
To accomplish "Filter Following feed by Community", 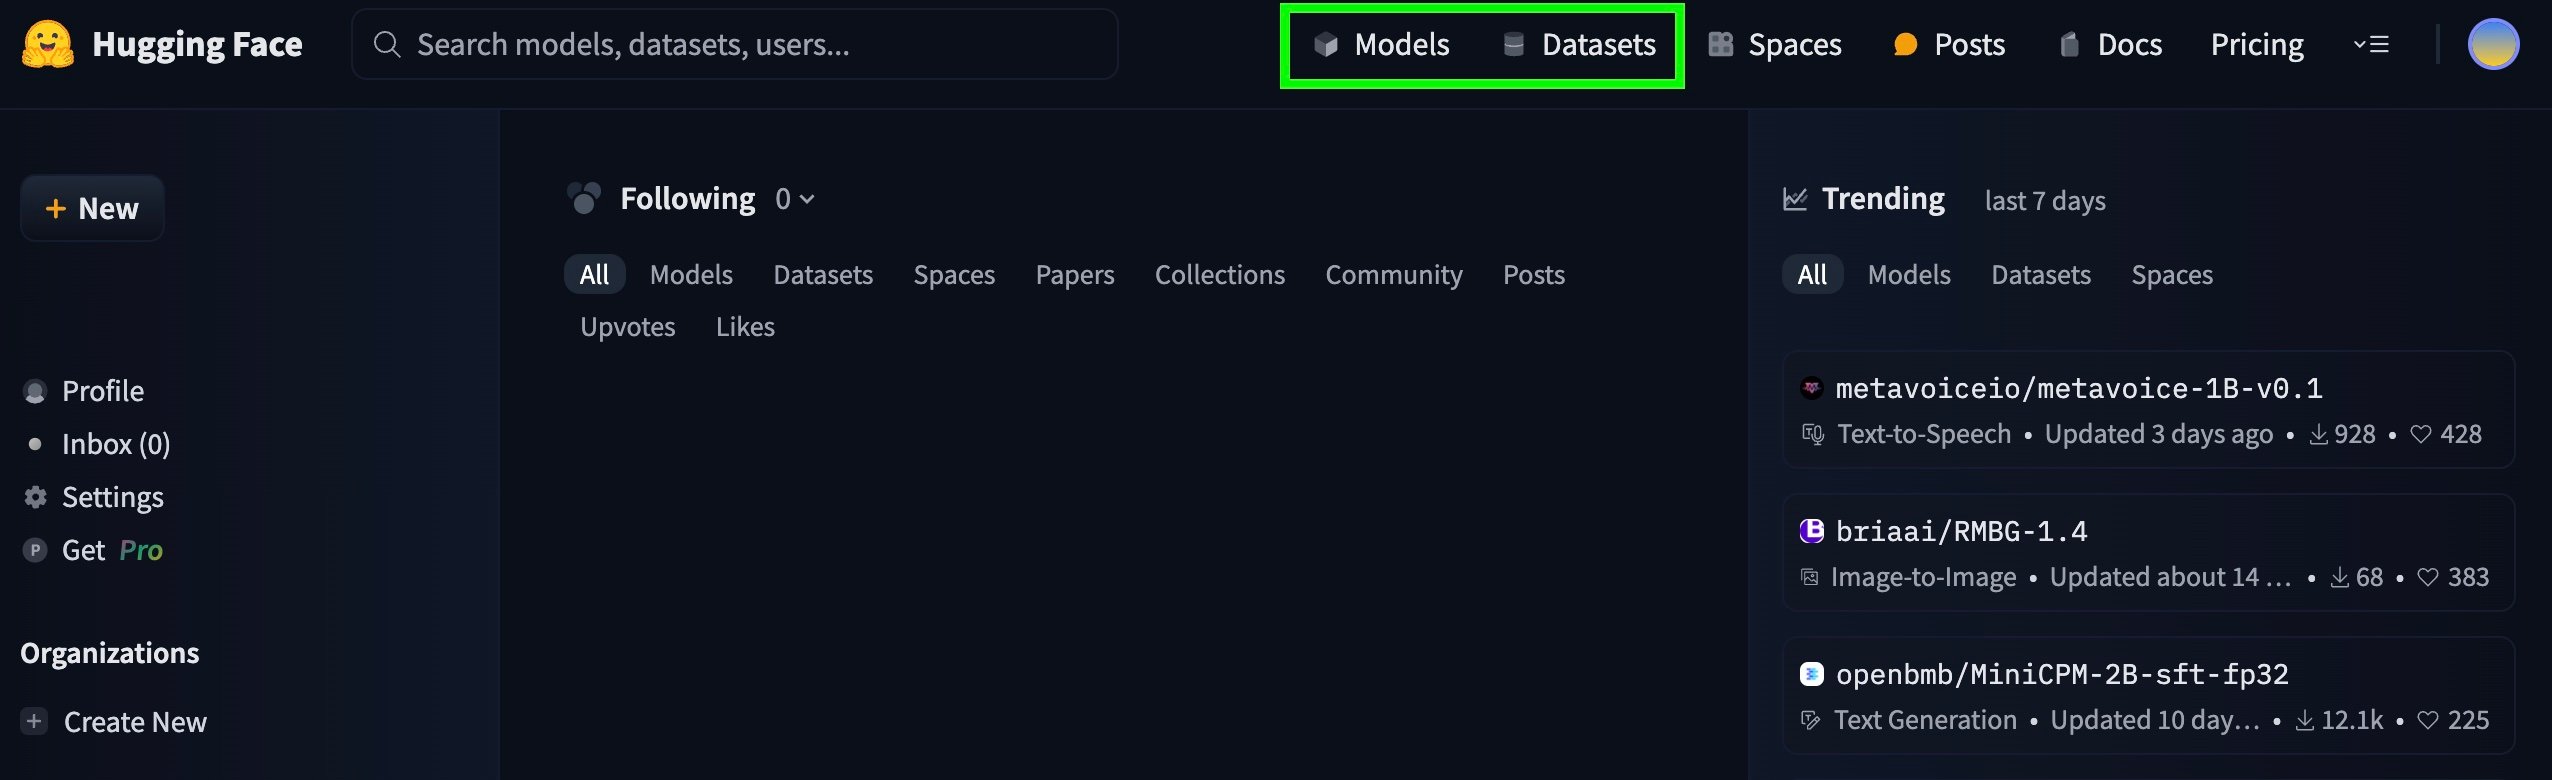I will (x=1394, y=274).
